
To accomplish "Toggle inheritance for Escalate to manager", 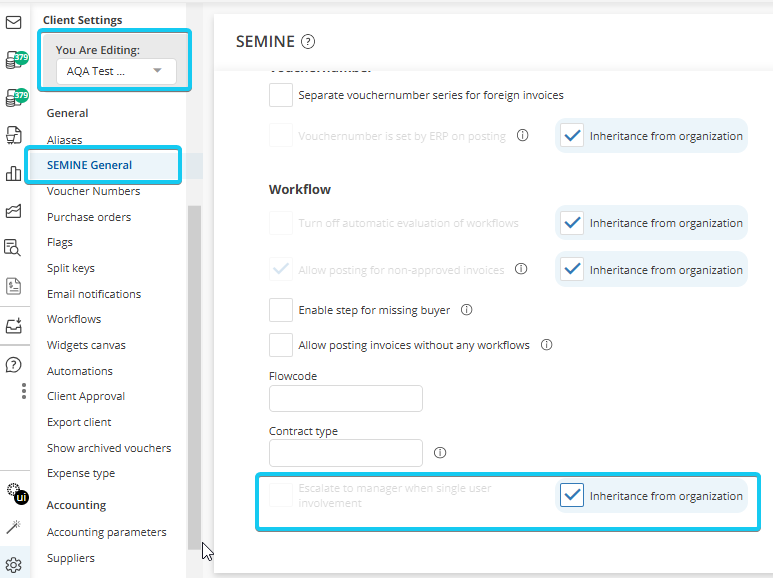I will (x=572, y=496).
